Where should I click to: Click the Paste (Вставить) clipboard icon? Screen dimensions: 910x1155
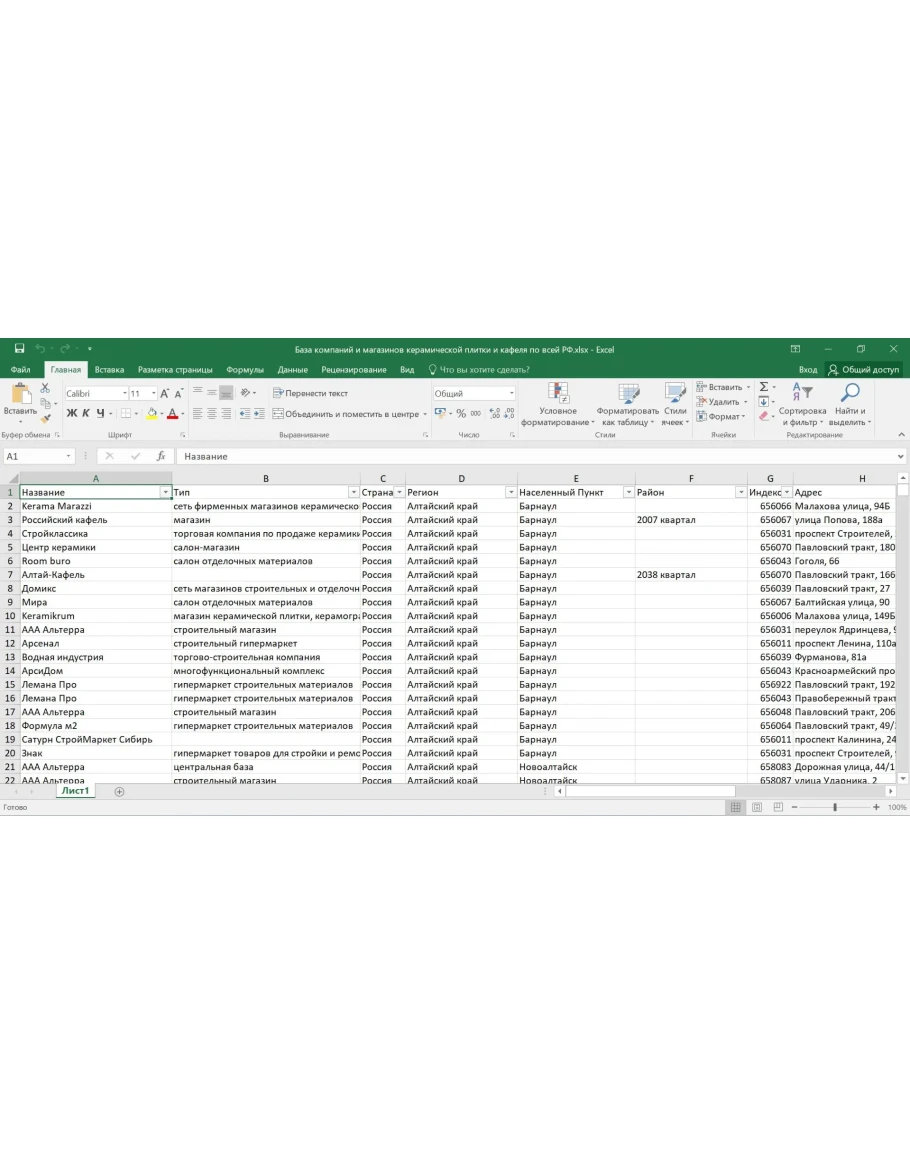[x=20, y=393]
